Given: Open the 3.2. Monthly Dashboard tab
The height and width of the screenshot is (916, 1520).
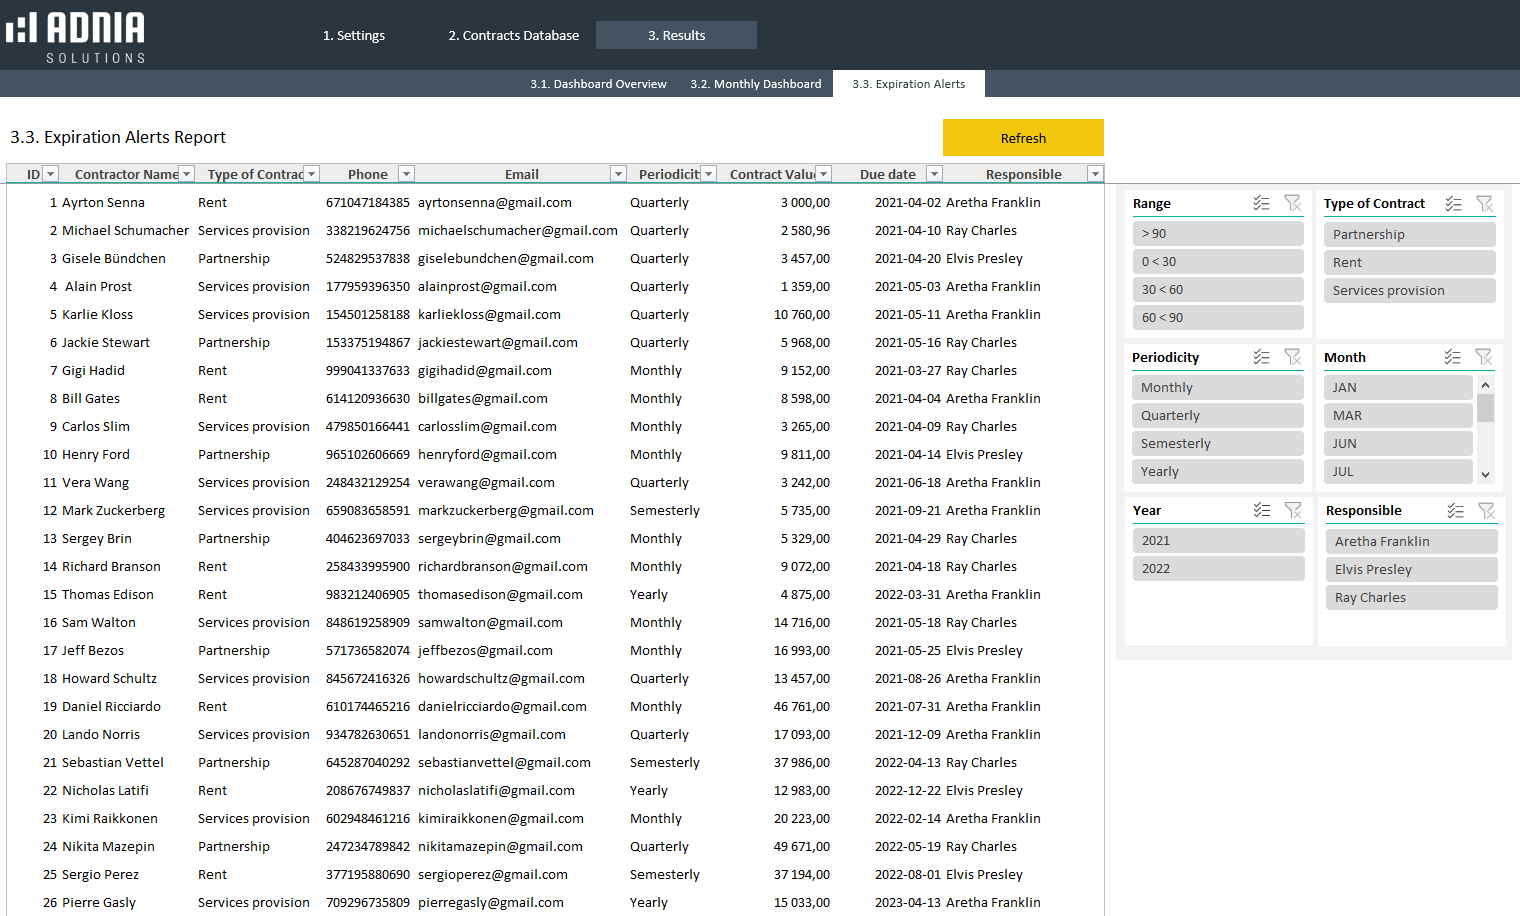Looking at the screenshot, I should click(755, 84).
